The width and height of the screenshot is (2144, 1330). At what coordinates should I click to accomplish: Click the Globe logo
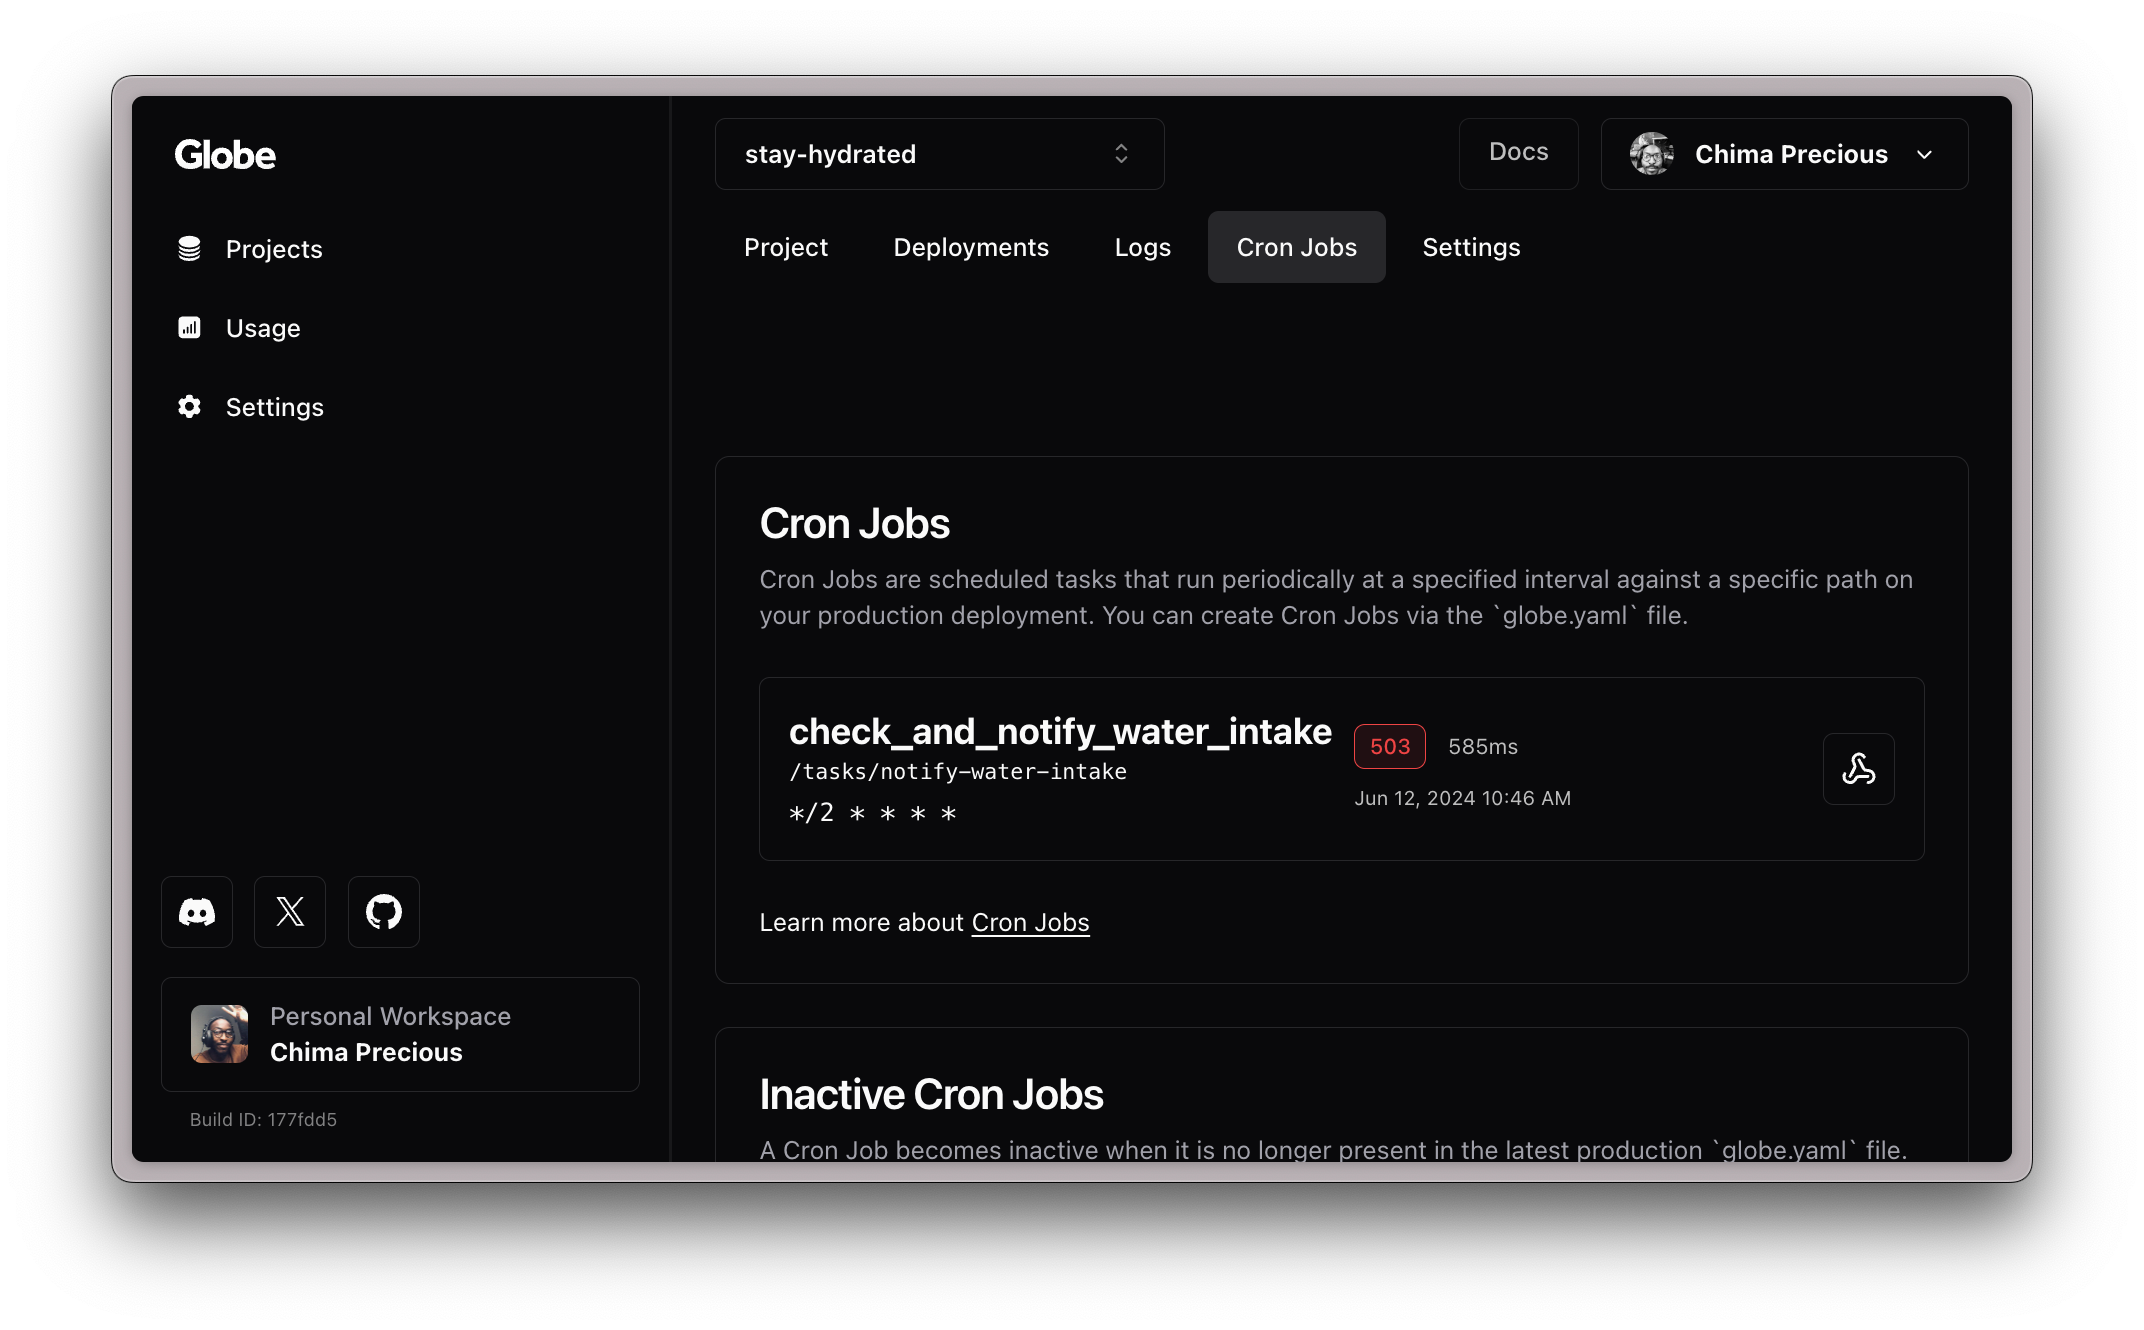pyautogui.click(x=225, y=154)
